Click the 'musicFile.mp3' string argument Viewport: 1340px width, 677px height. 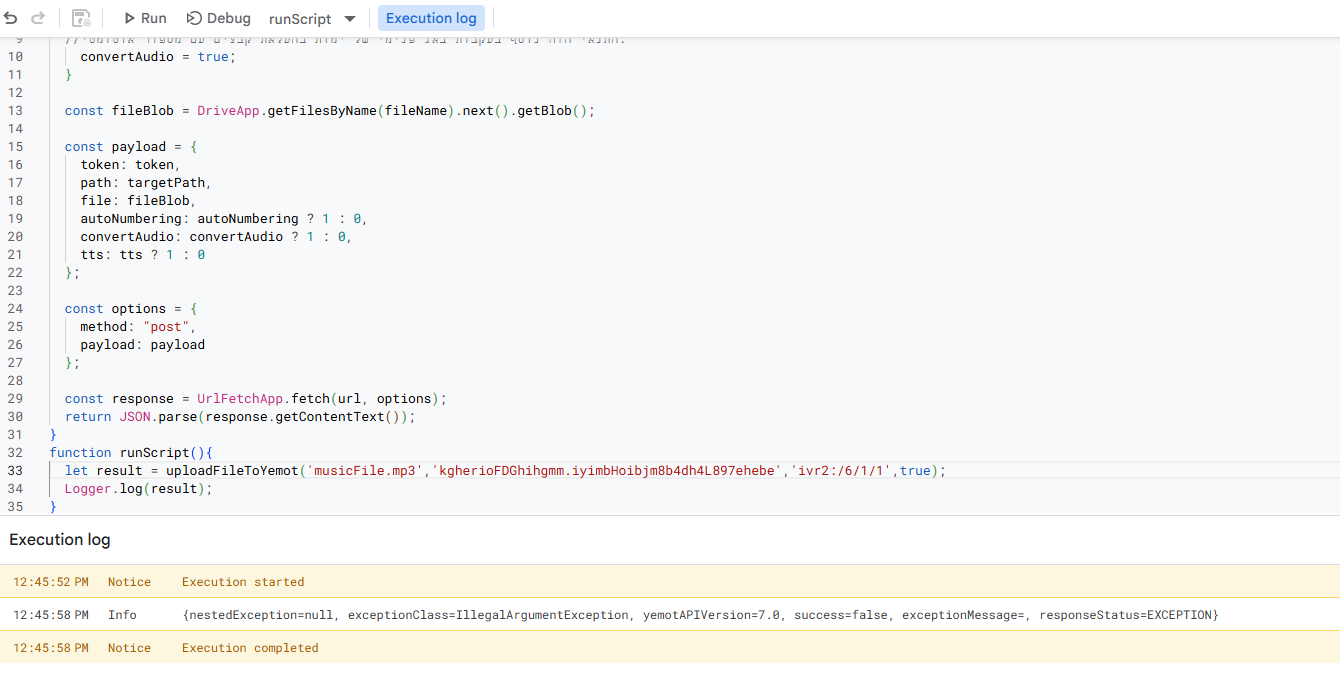point(365,471)
